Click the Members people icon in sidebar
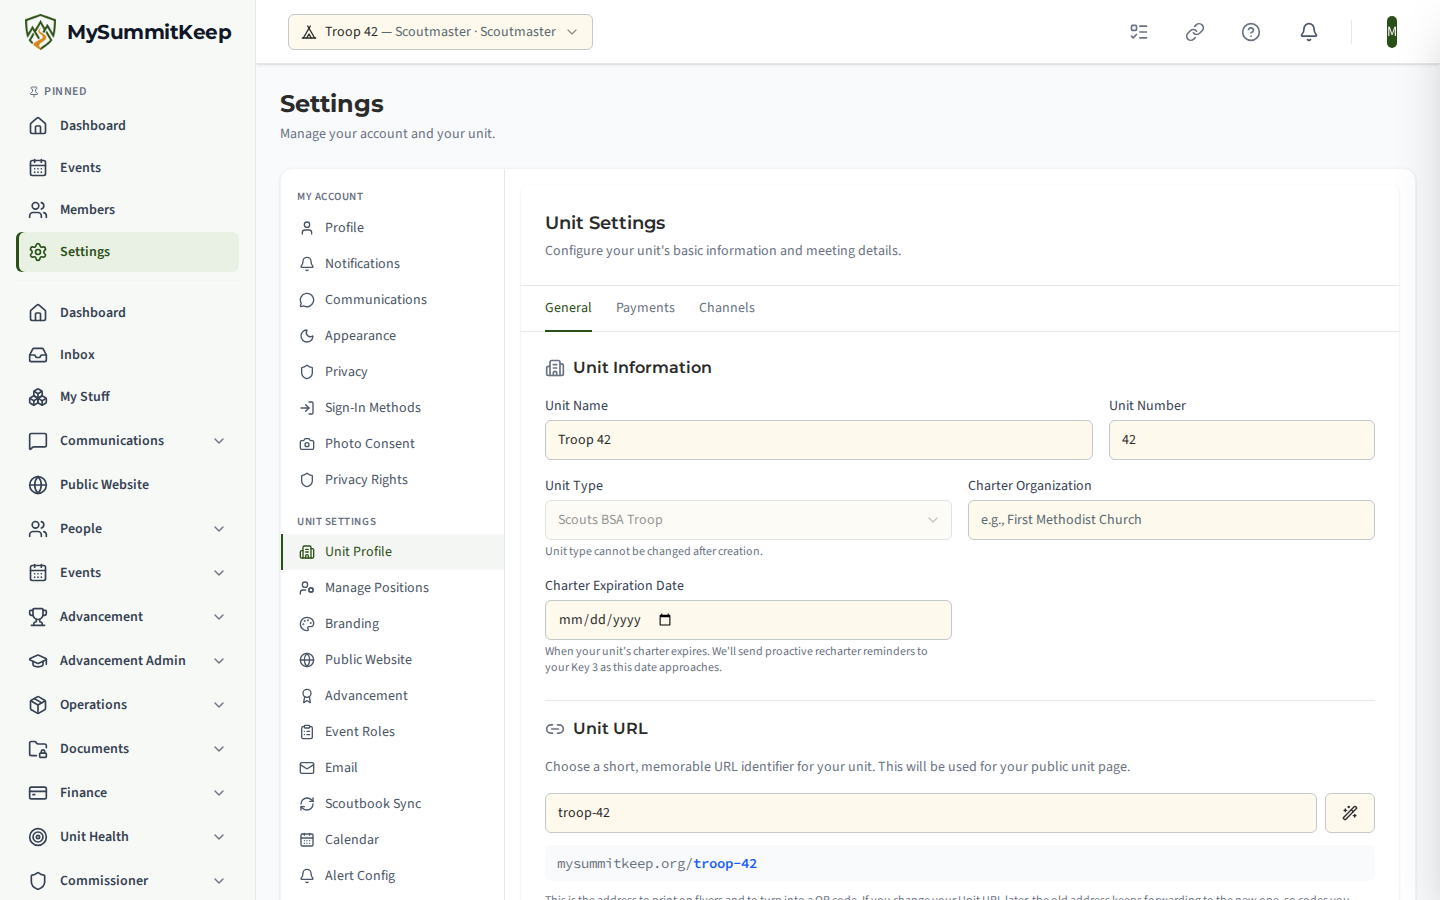The width and height of the screenshot is (1440, 900). tap(38, 210)
